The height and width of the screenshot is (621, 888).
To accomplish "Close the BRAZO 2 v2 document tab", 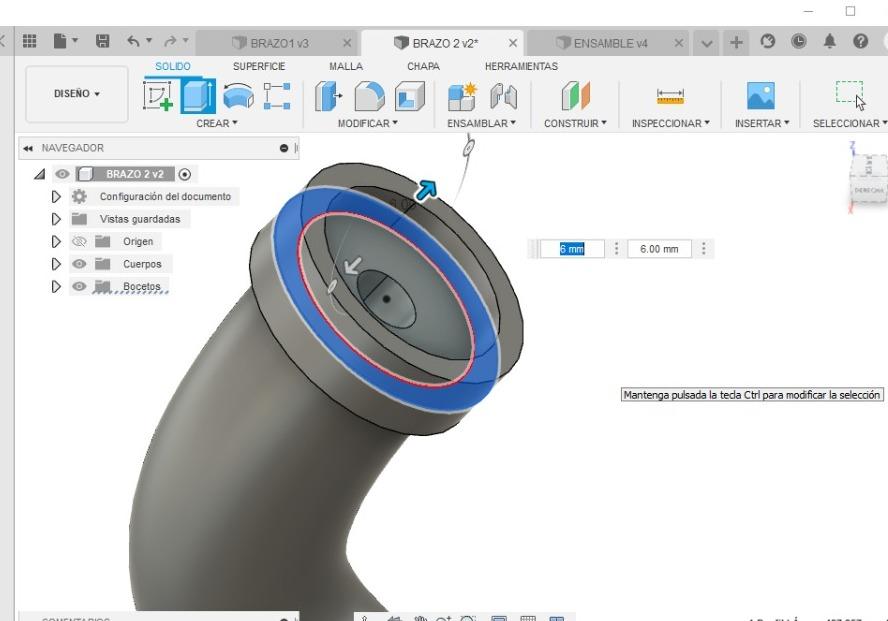I will coord(513,43).
